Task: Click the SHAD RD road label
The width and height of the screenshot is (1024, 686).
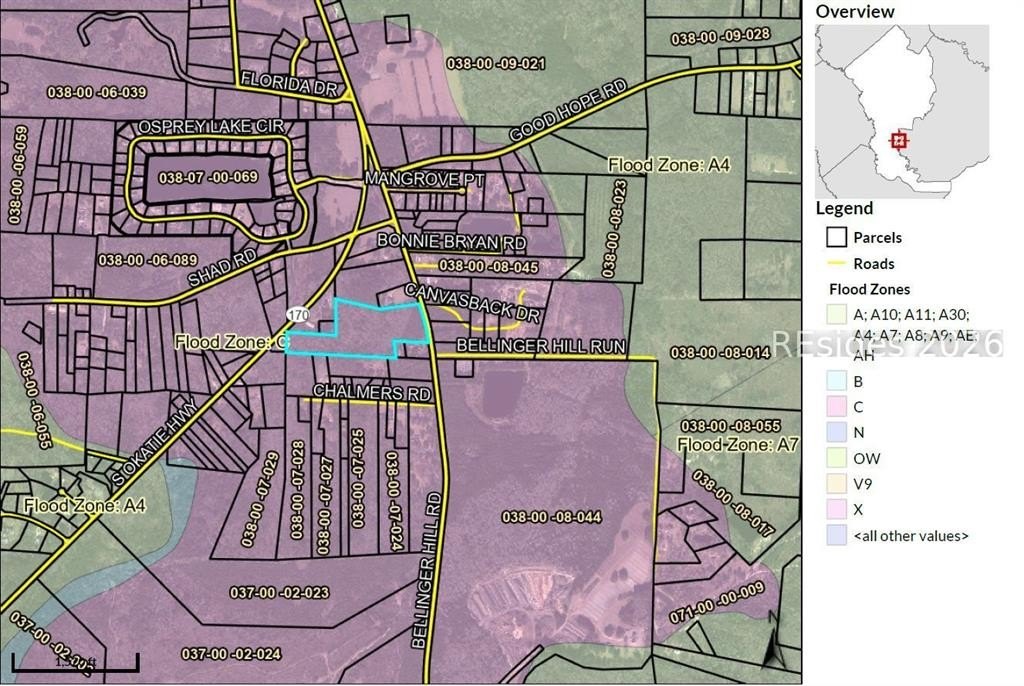Action: [222, 267]
